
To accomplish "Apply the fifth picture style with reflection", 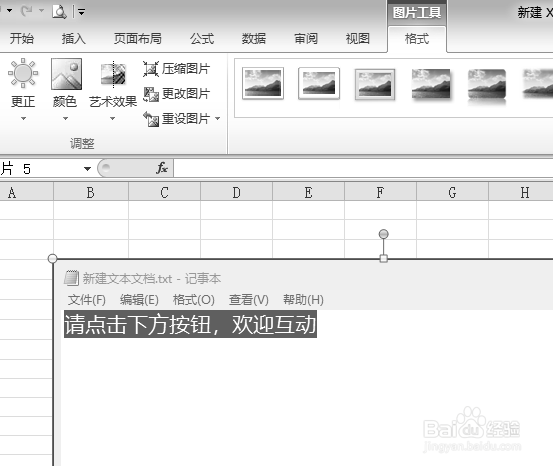I will pyautogui.click(x=487, y=86).
